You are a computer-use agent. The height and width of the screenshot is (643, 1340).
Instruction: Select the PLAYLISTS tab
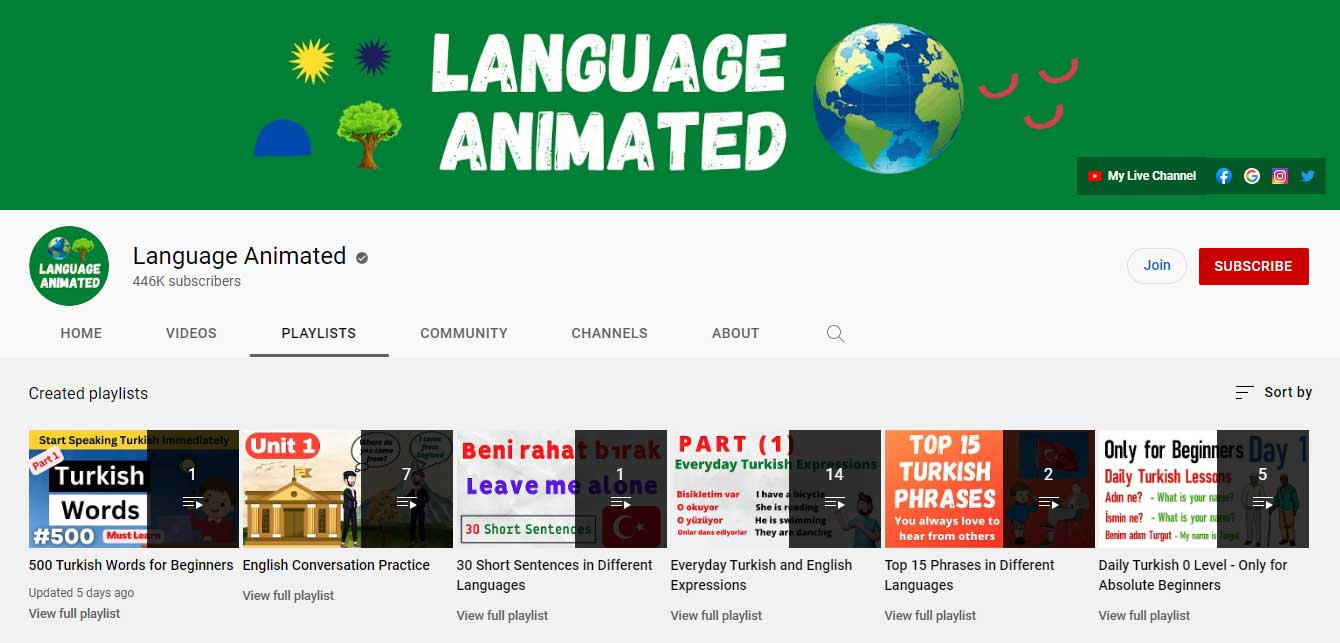(319, 333)
